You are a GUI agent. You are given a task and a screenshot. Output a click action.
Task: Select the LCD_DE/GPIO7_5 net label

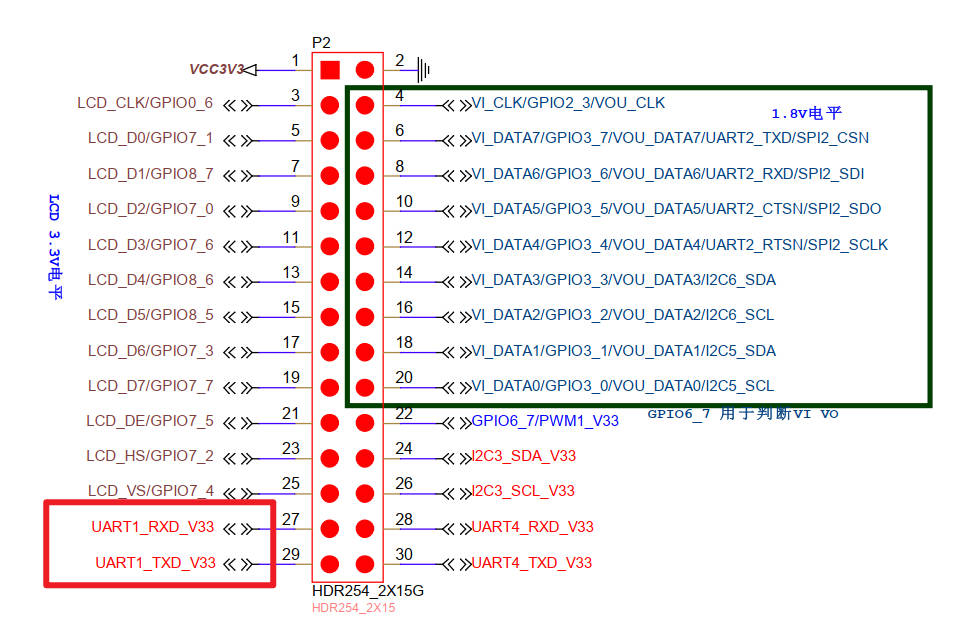(x=150, y=421)
